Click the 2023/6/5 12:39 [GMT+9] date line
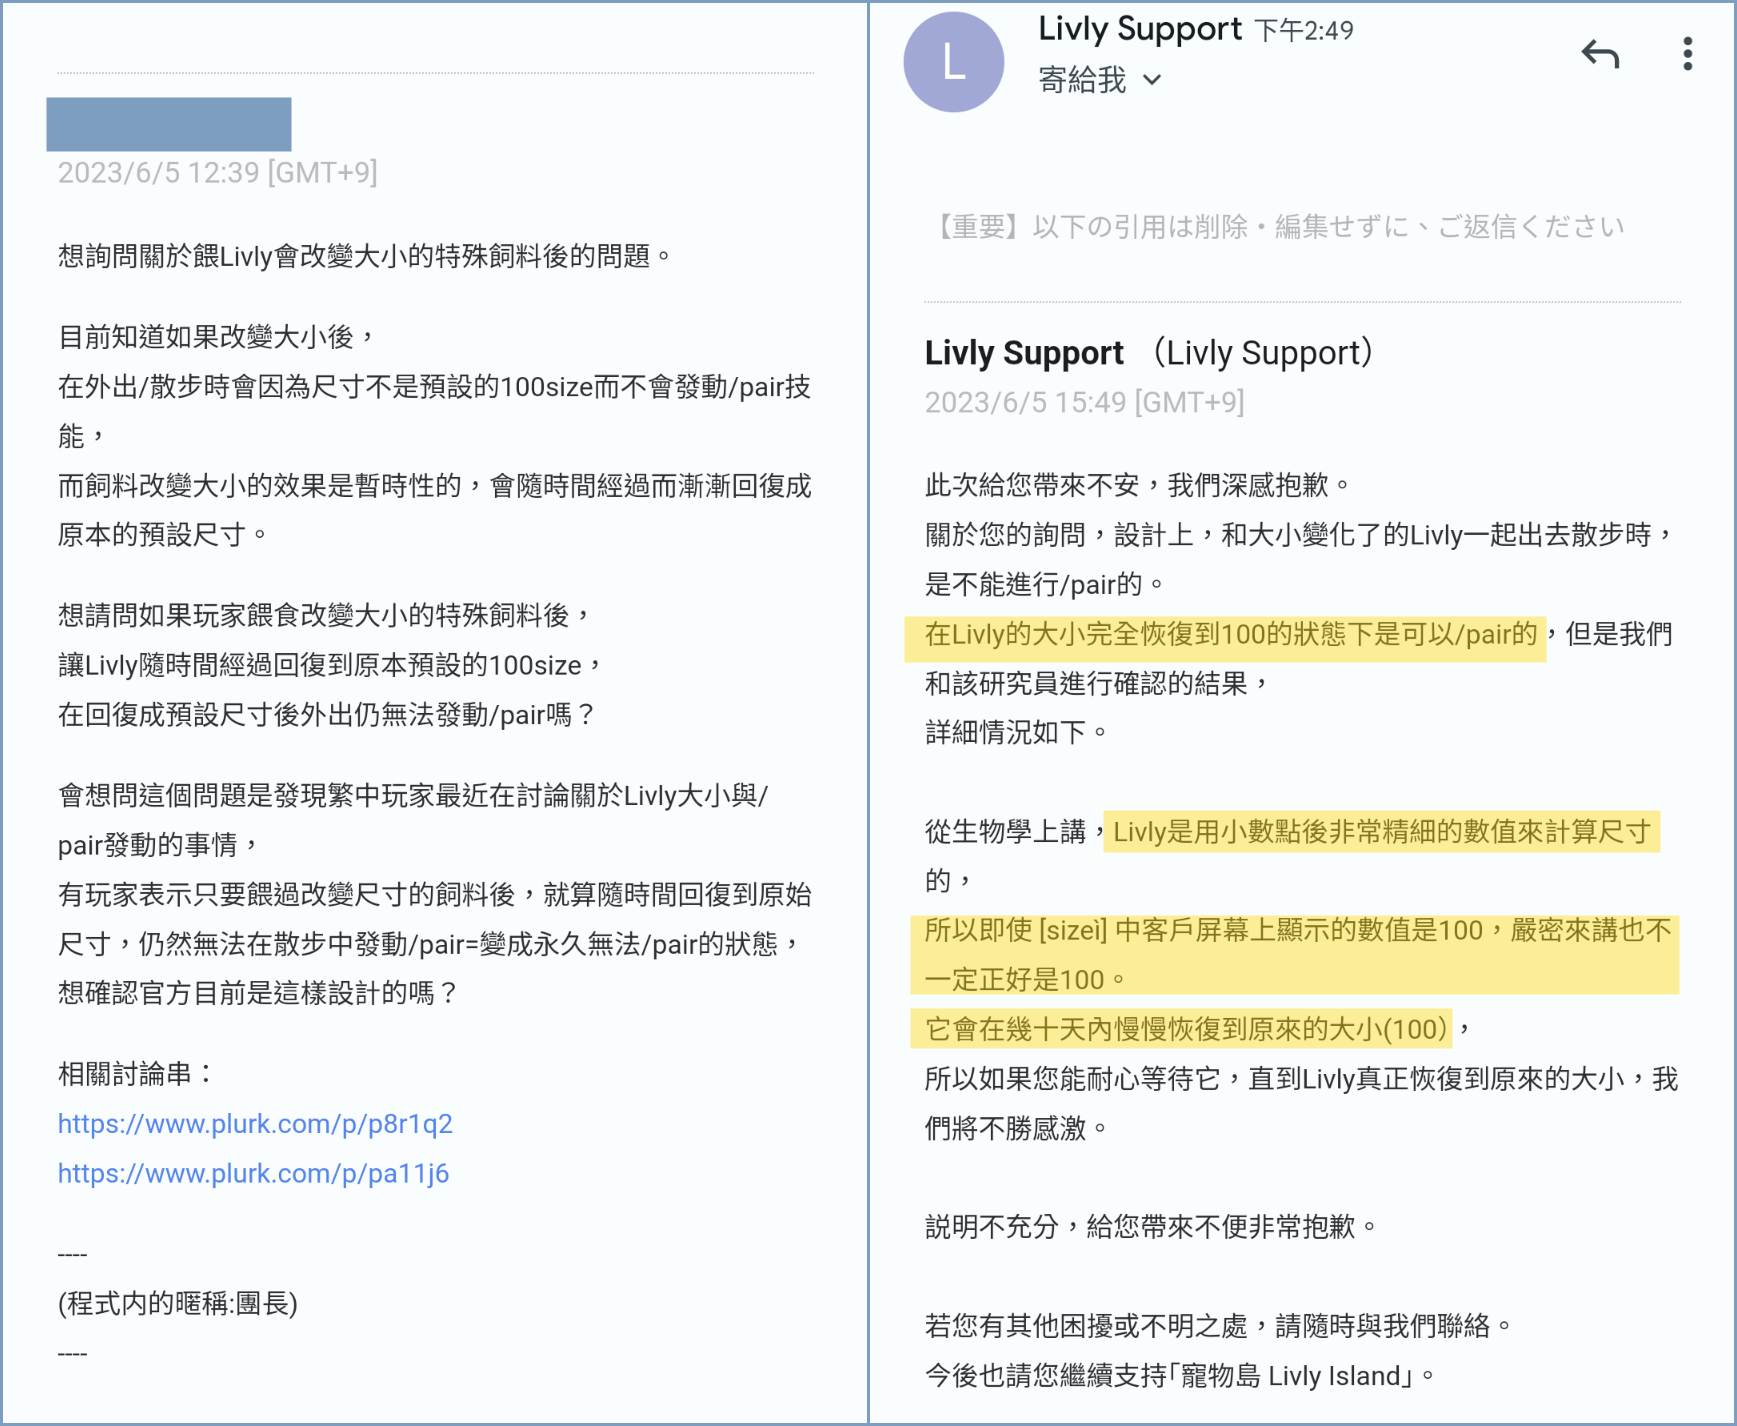This screenshot has width=1737, height=1426. (x=217, y=173)
